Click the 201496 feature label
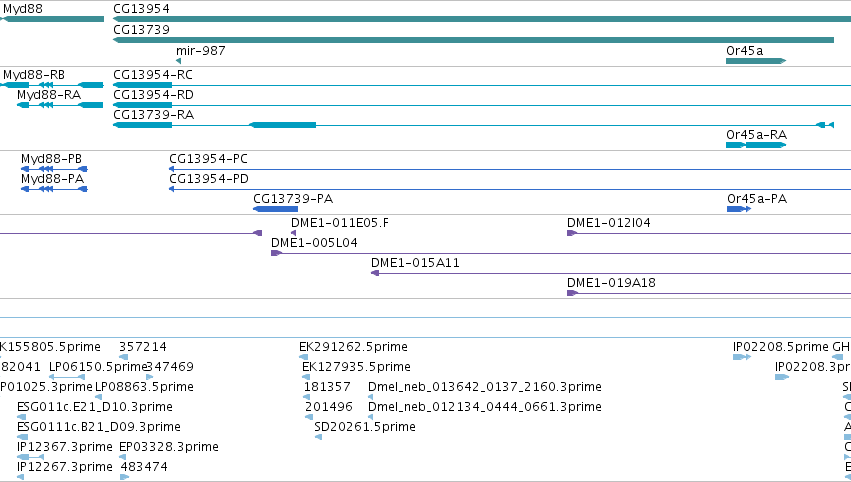This screenshot has width=851, height=482. point(329,407)
